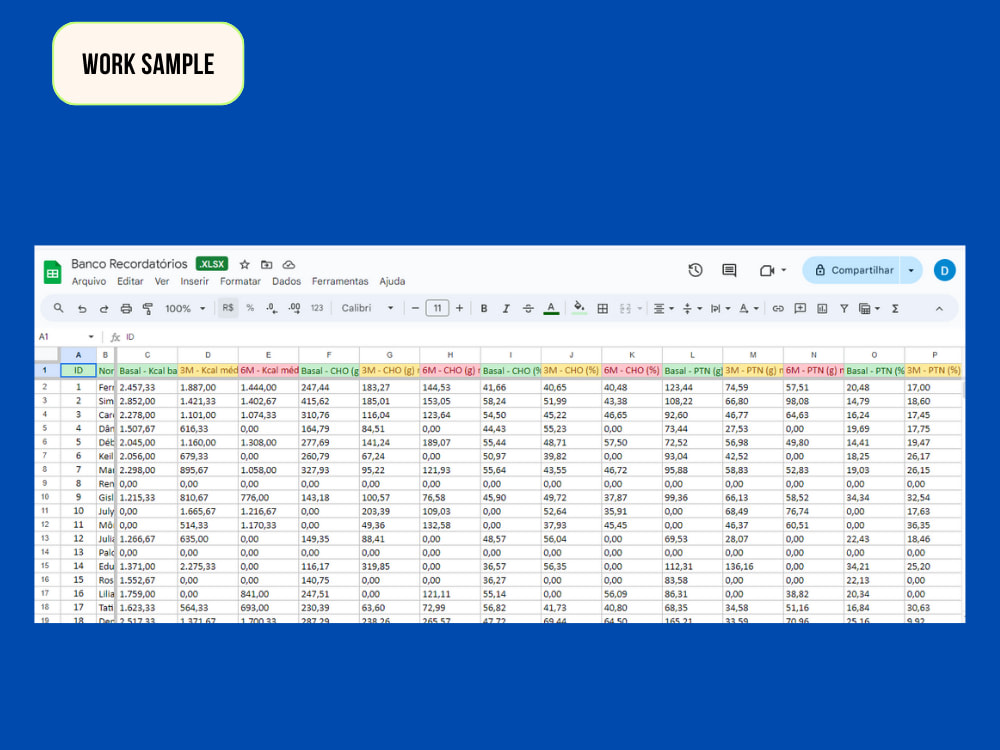
Task: Click the Compartilhar share button
Action: pyautogui.click(x=853, y=270)
